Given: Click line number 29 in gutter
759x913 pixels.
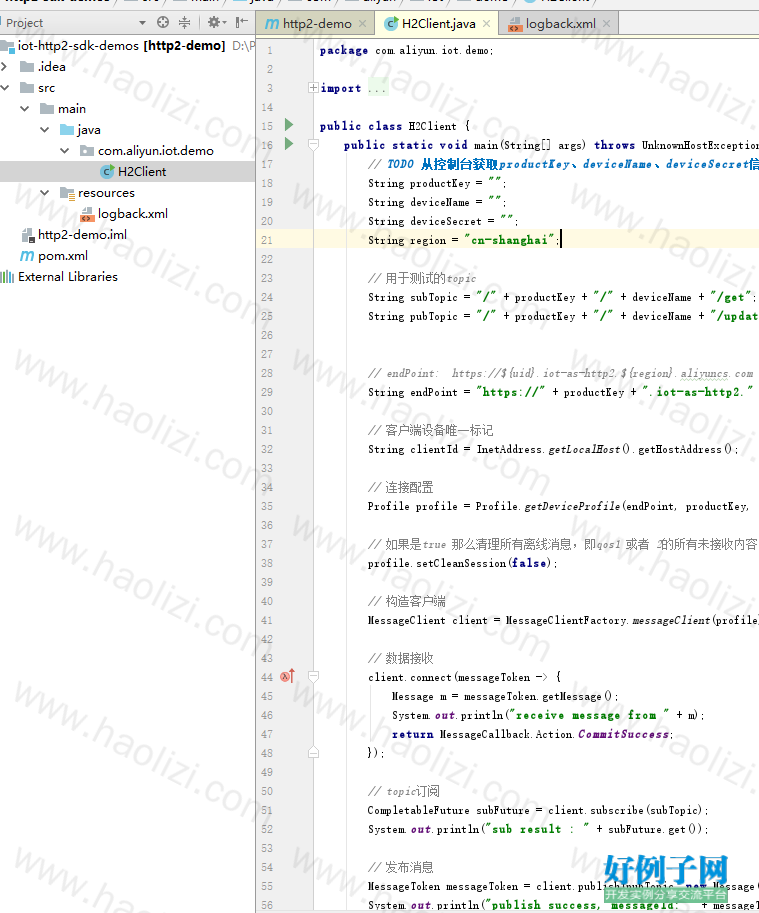Looking at the screenshot, I should (x=267, y=392).
